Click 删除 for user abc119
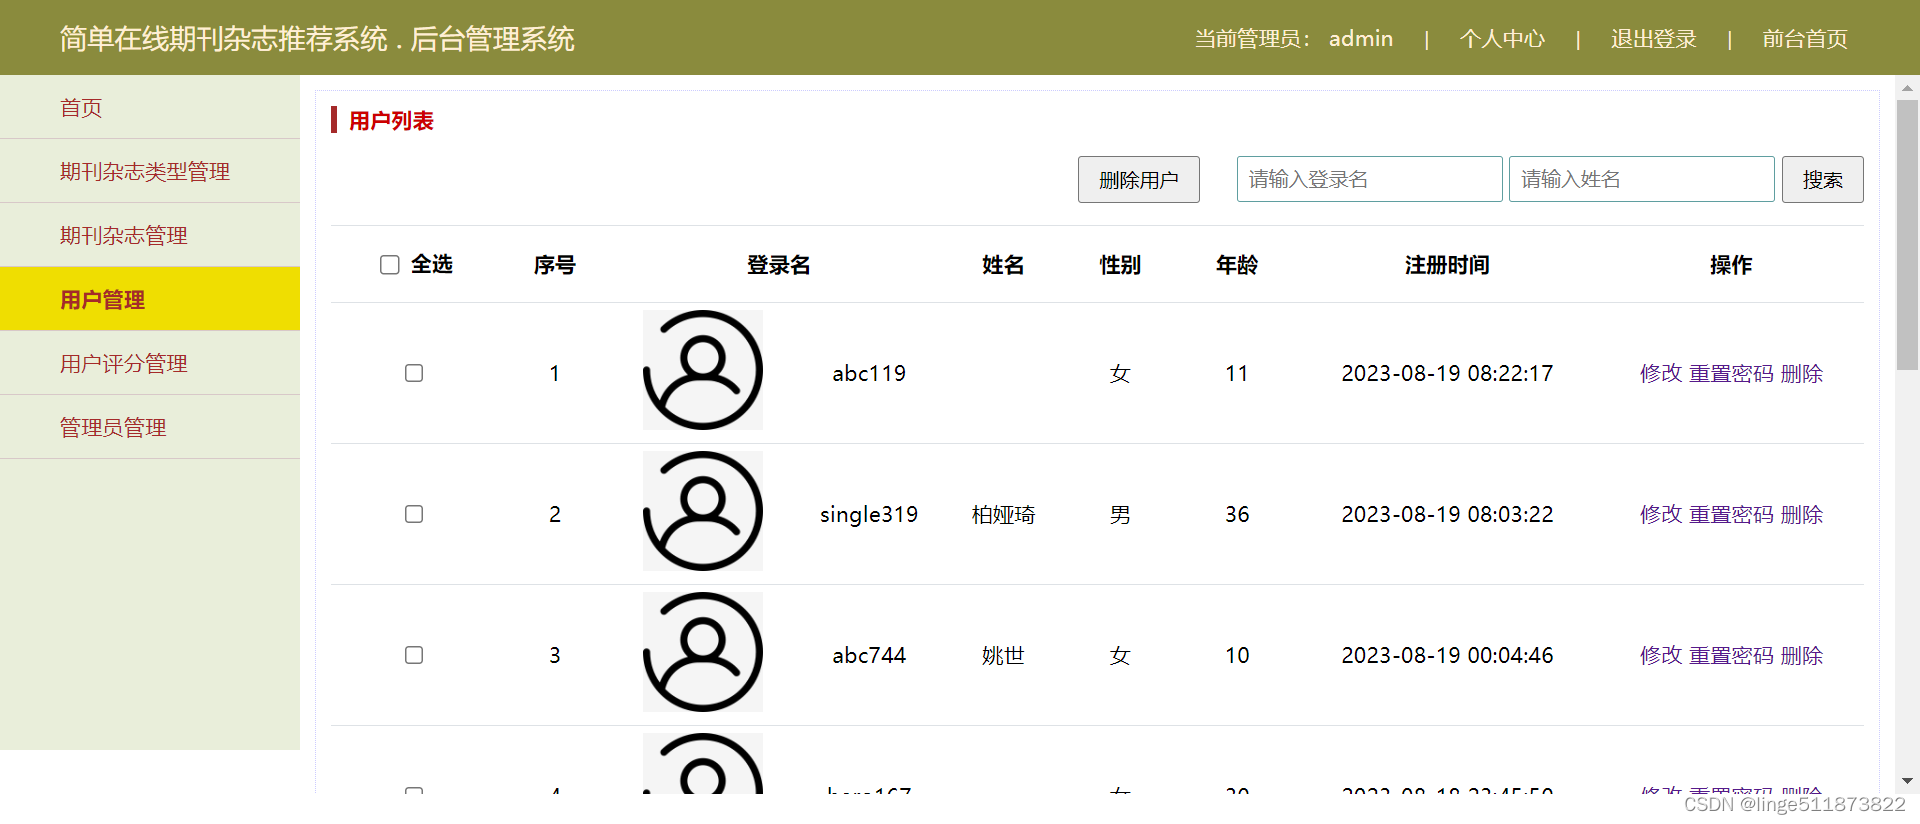Image resolution: width=1920 pixels, height=824 pixels. tap(1802, 373)
